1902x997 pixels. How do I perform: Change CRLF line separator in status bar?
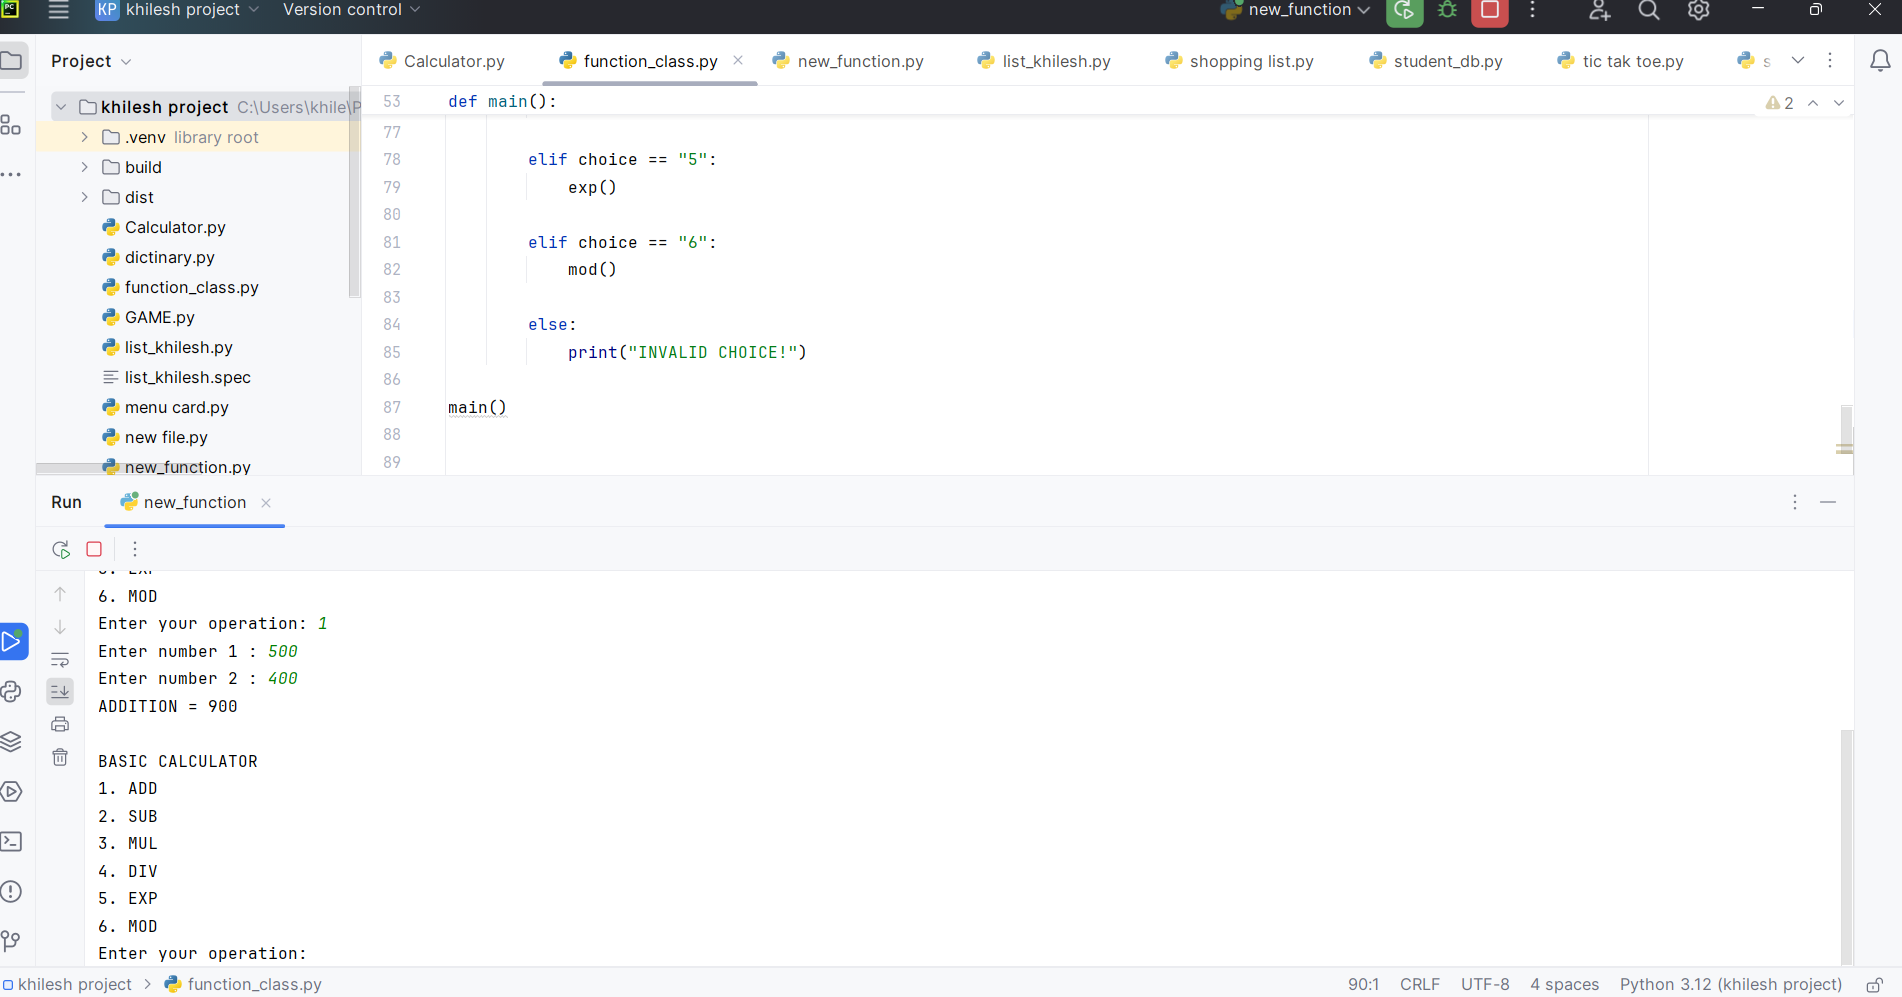[x=1420, y=985]
